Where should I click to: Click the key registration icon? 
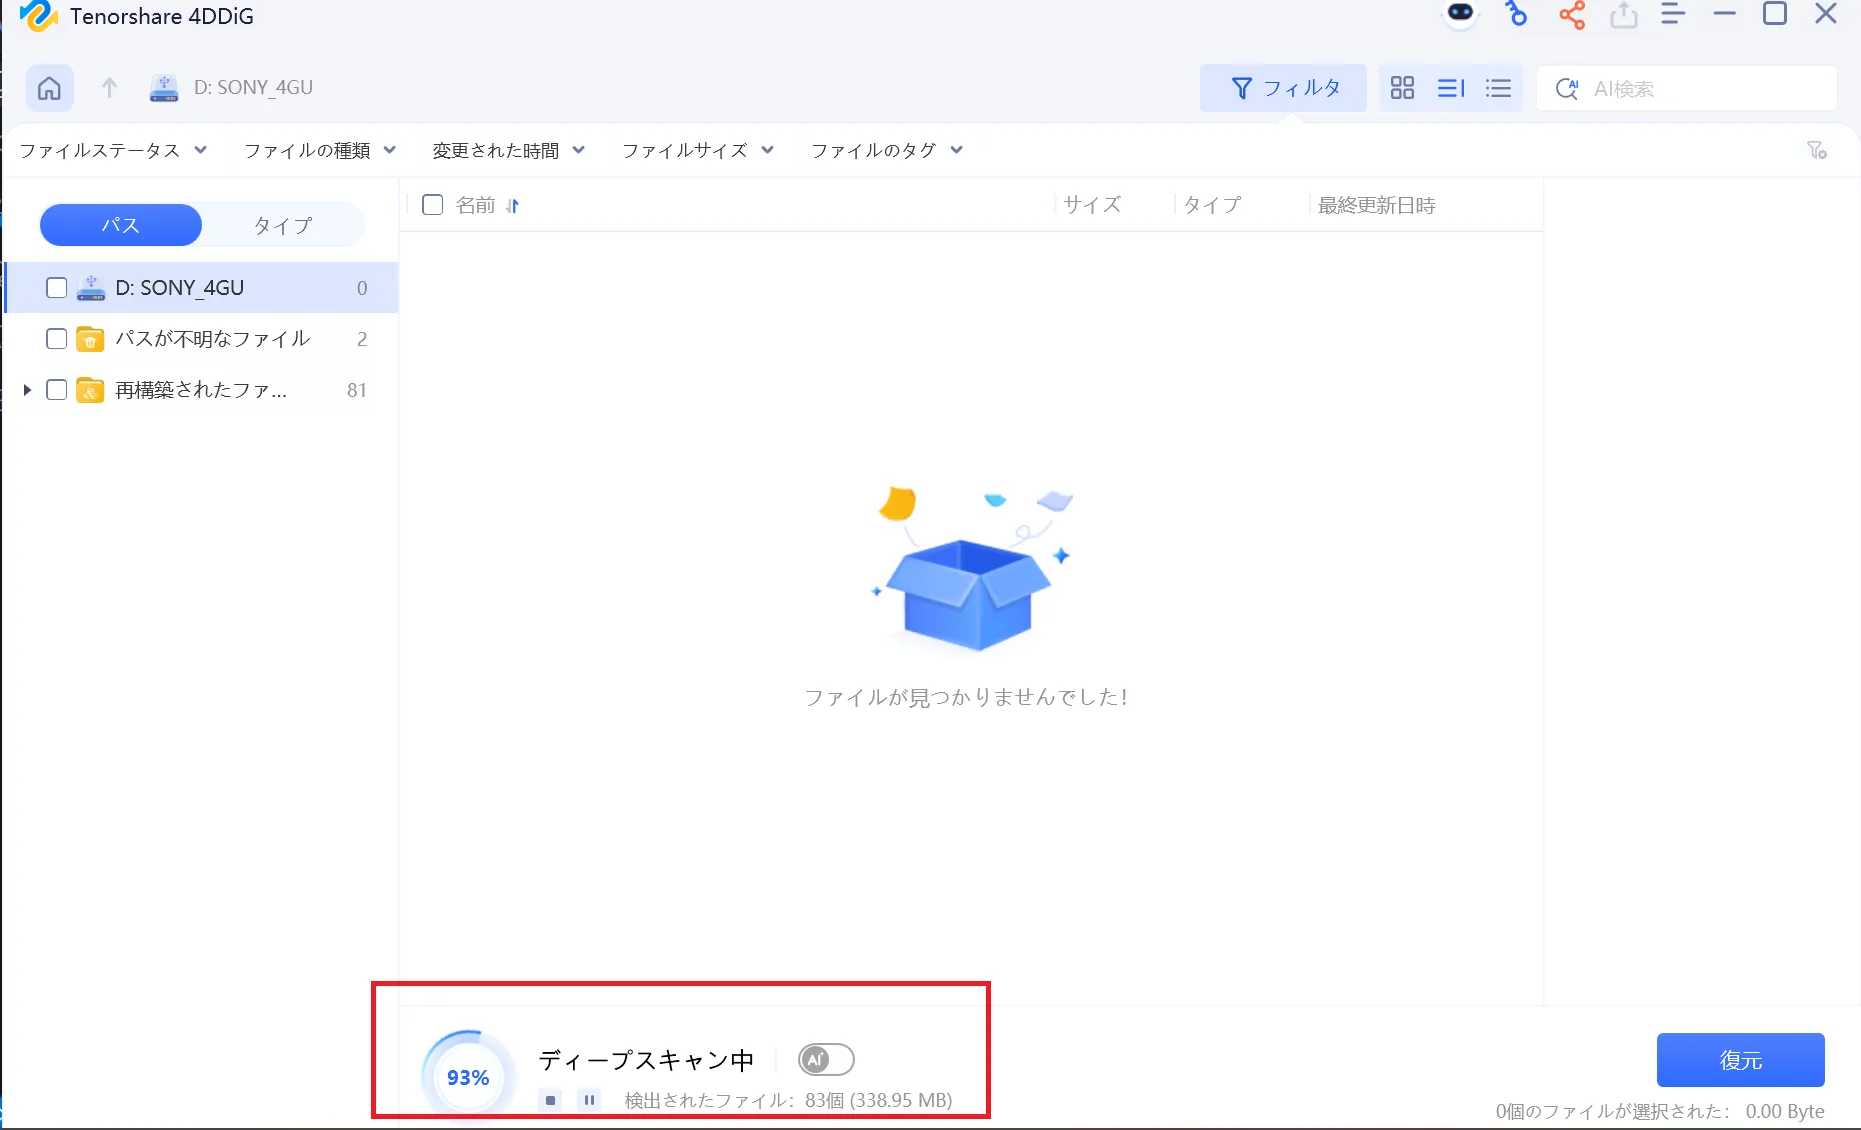click(1516, 17)
